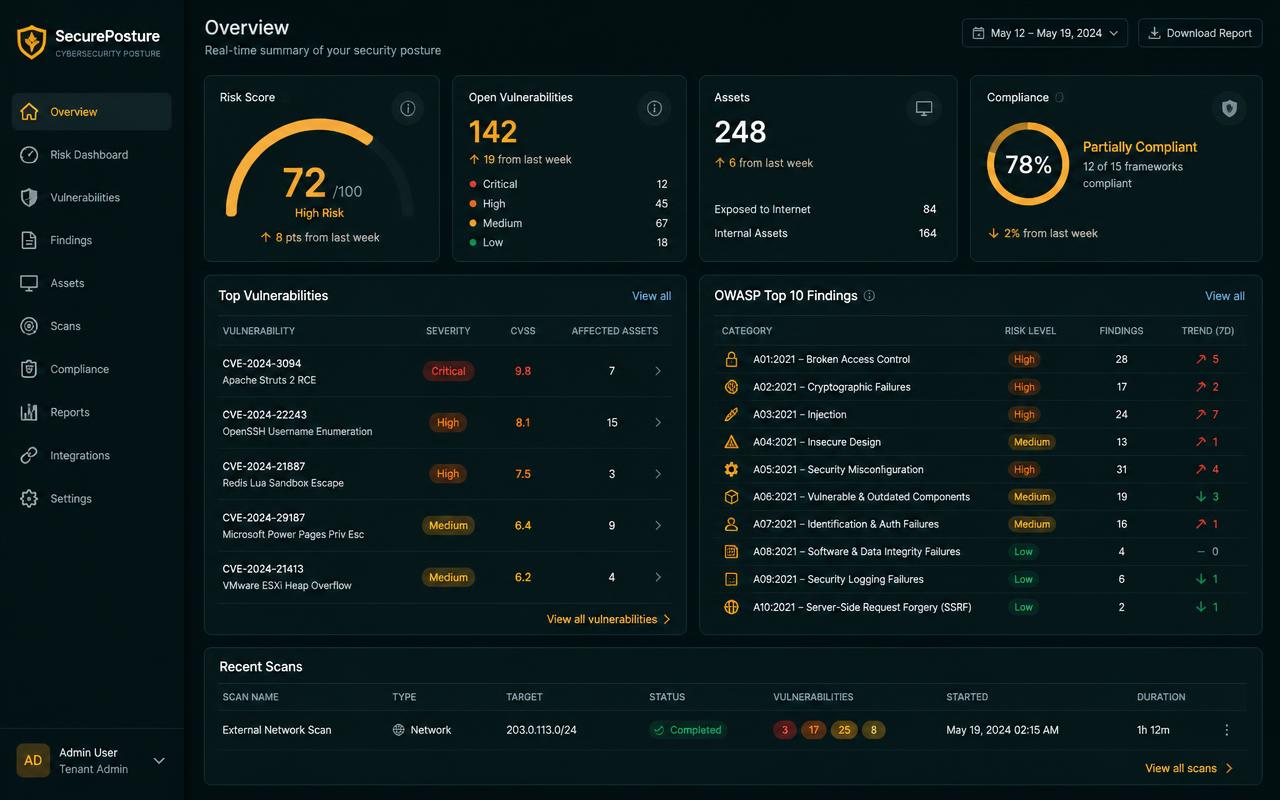Screen dimensions: 1280x800
Task: Click the person icon for Identification & Auth Failures
Action: coord(731,524)
